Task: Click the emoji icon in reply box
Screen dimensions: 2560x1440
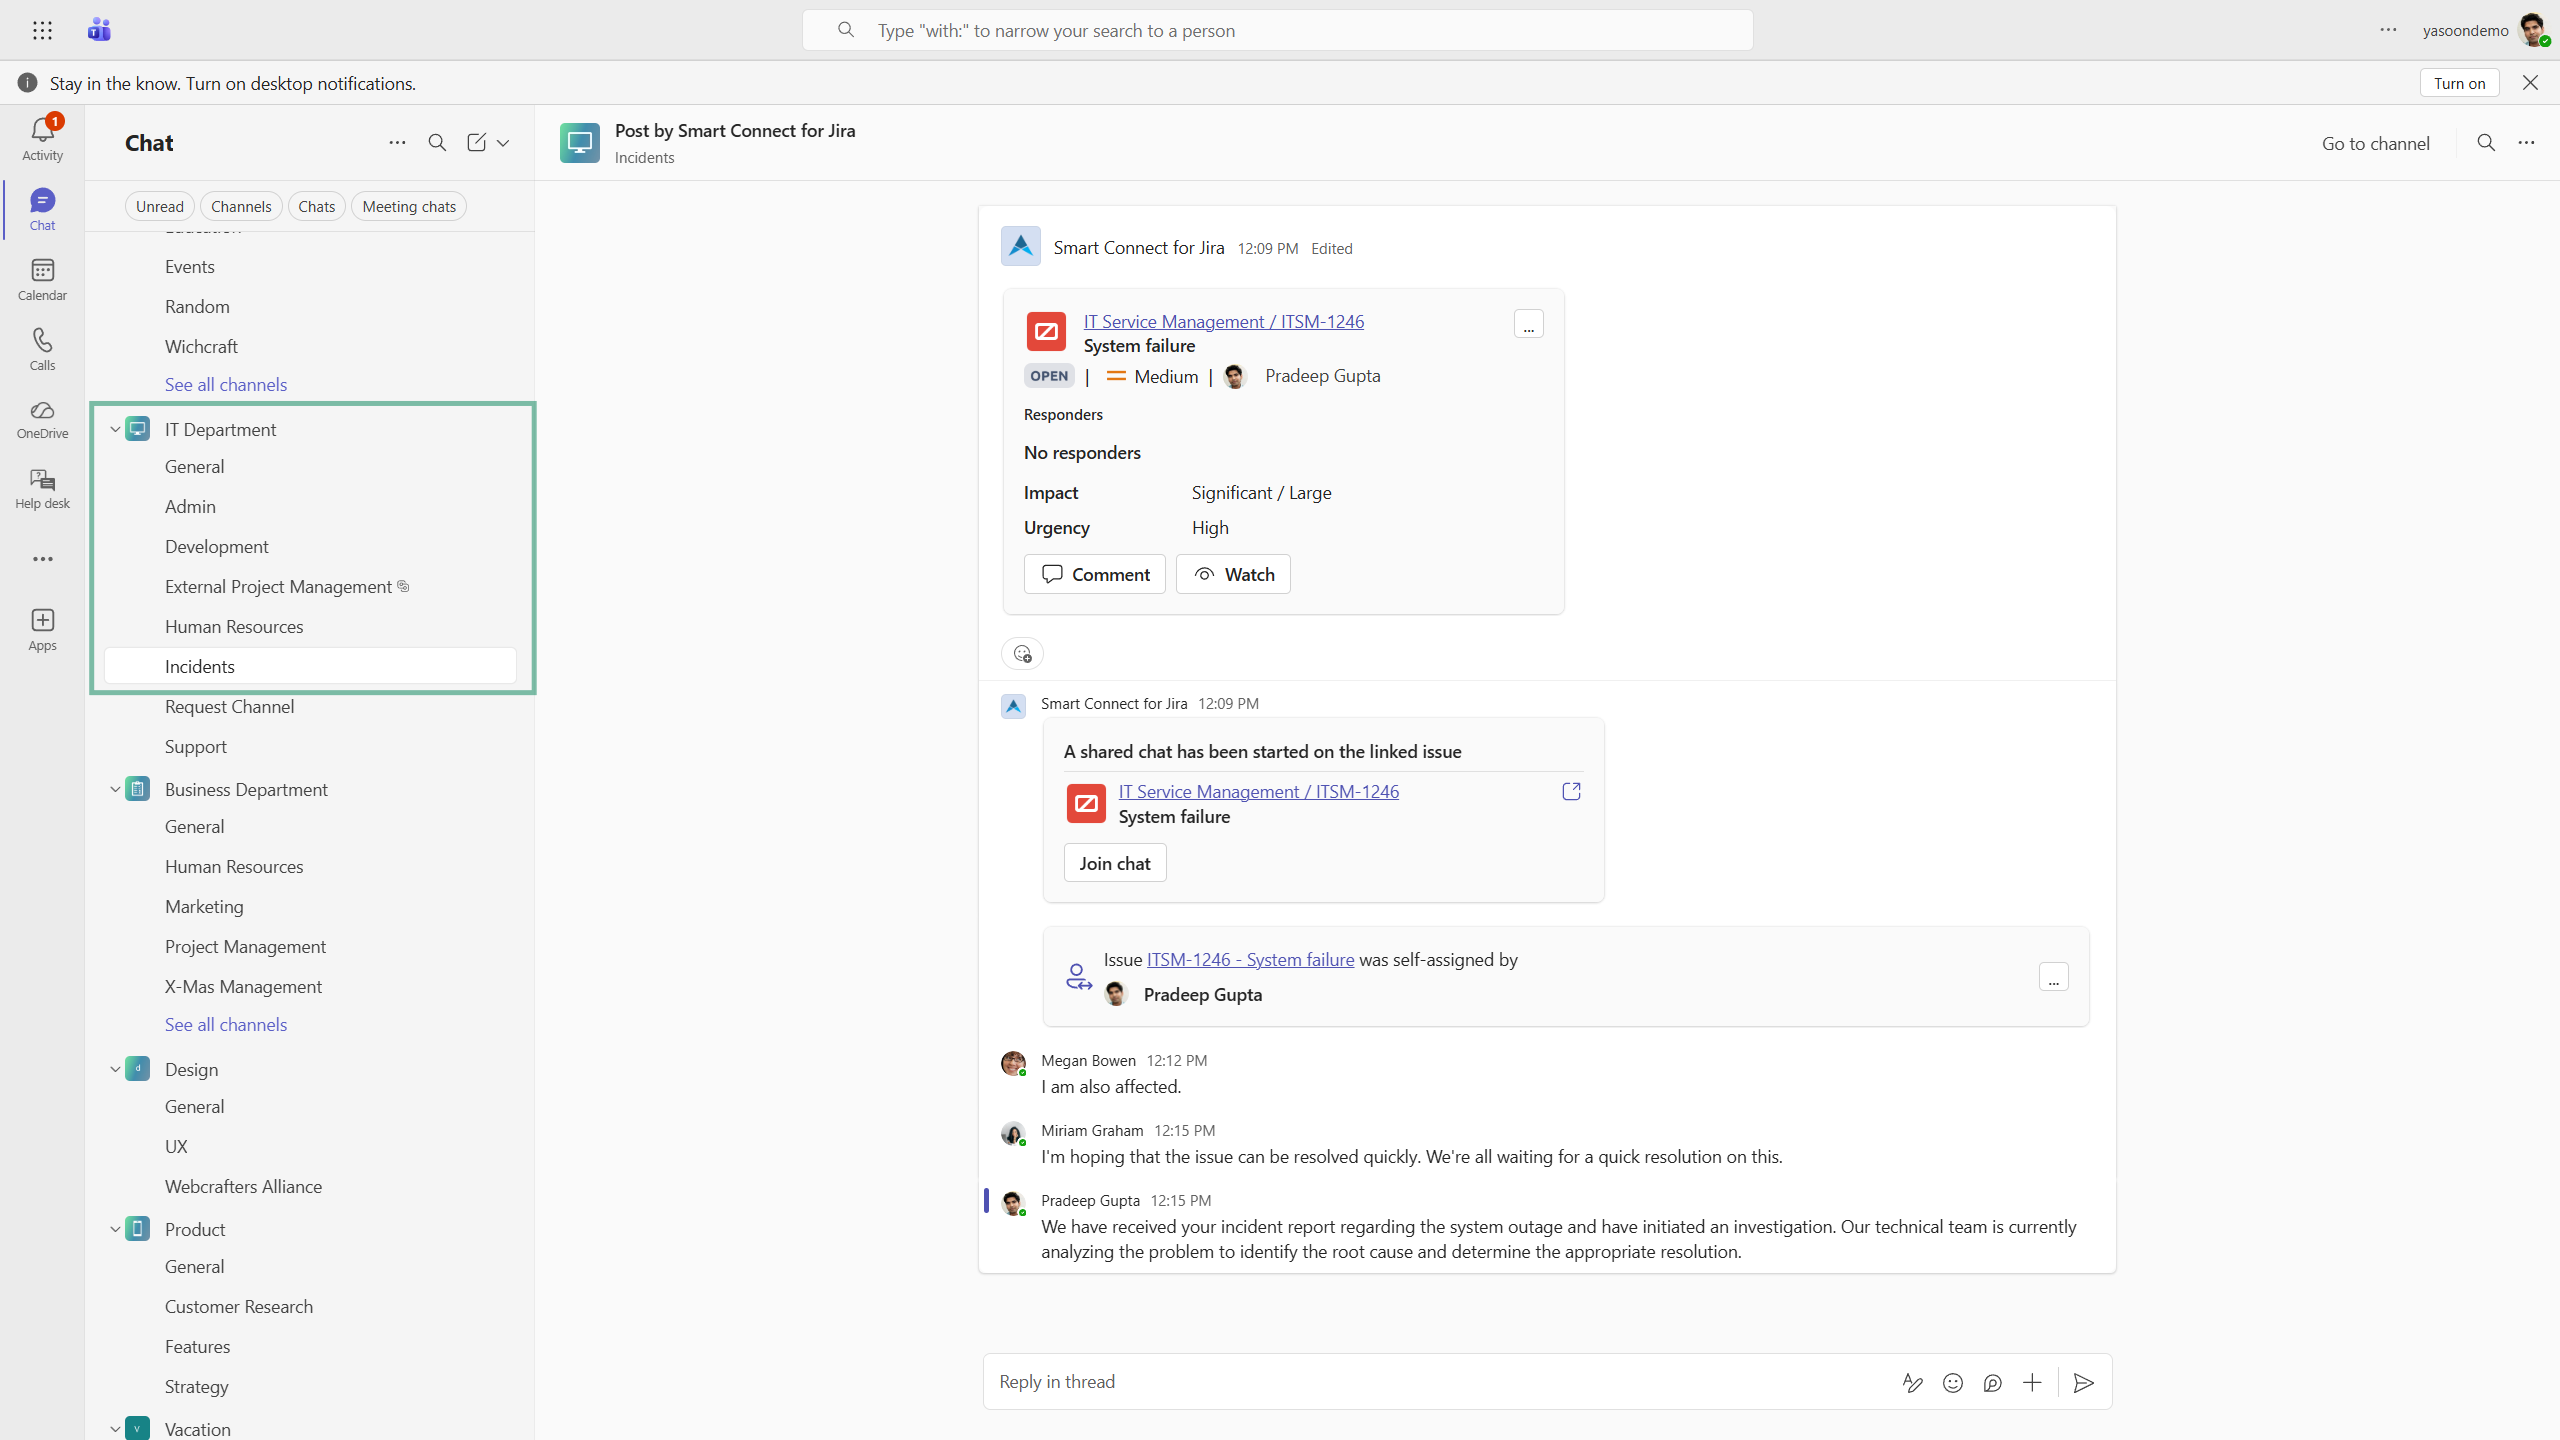Action: tap(1952, 1382)
